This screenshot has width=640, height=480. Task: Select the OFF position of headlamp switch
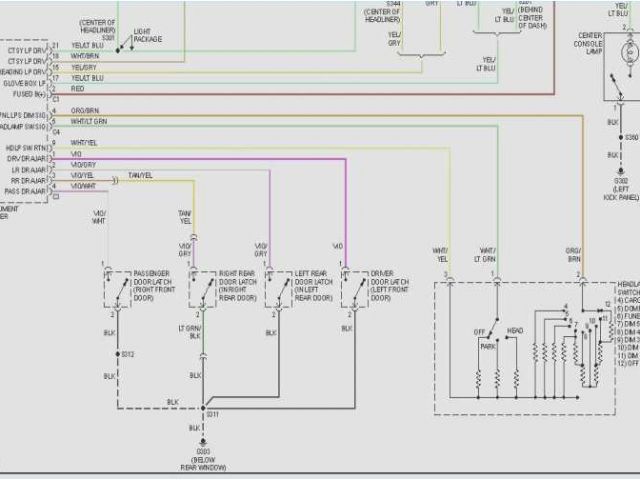click(479, 332)
